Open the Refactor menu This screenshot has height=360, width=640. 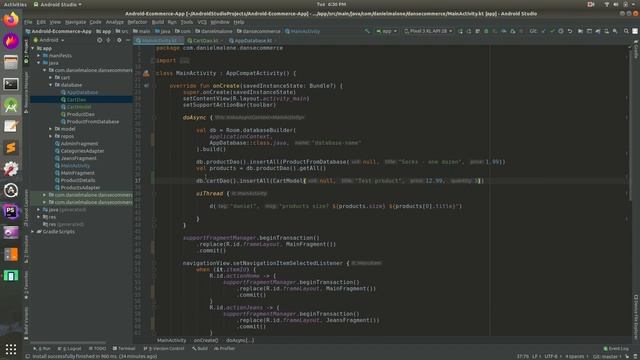pyautogui.click(x=137, y=22)
